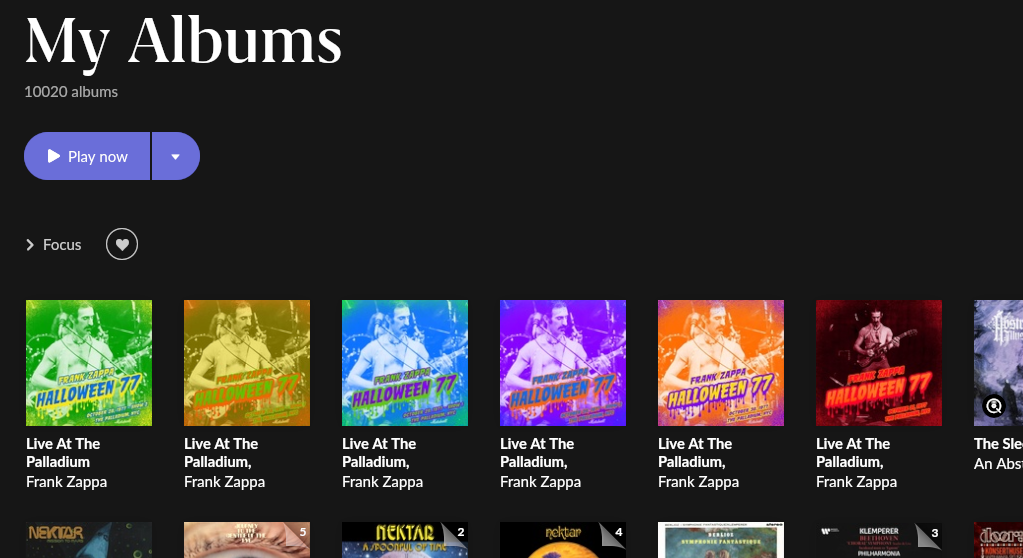Open the Nektar album in the bottom-left corner
1023x558 pixels.
click(x=89, y=540)
